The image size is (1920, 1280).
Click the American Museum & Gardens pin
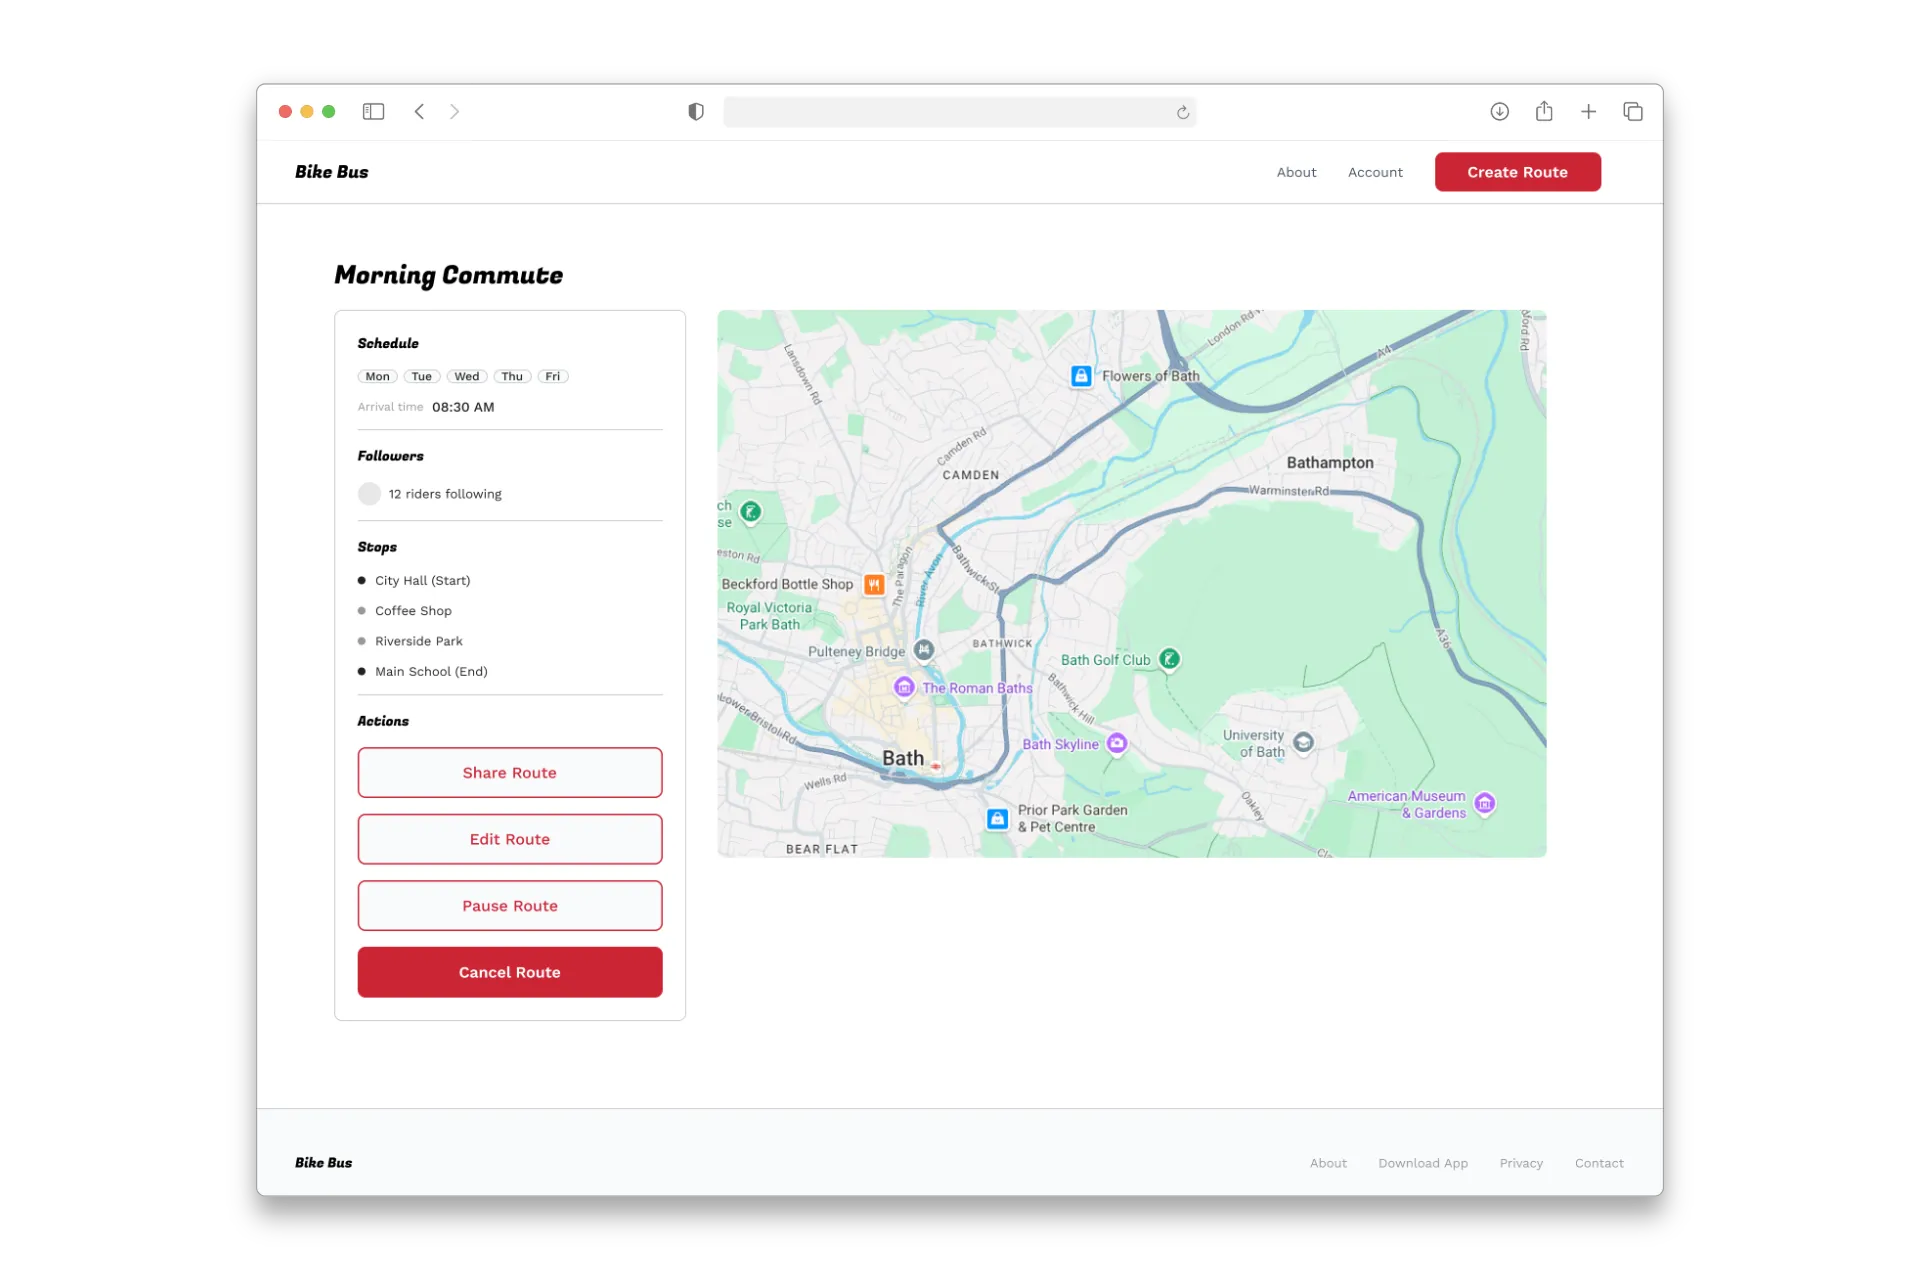tap(1485, 803)
